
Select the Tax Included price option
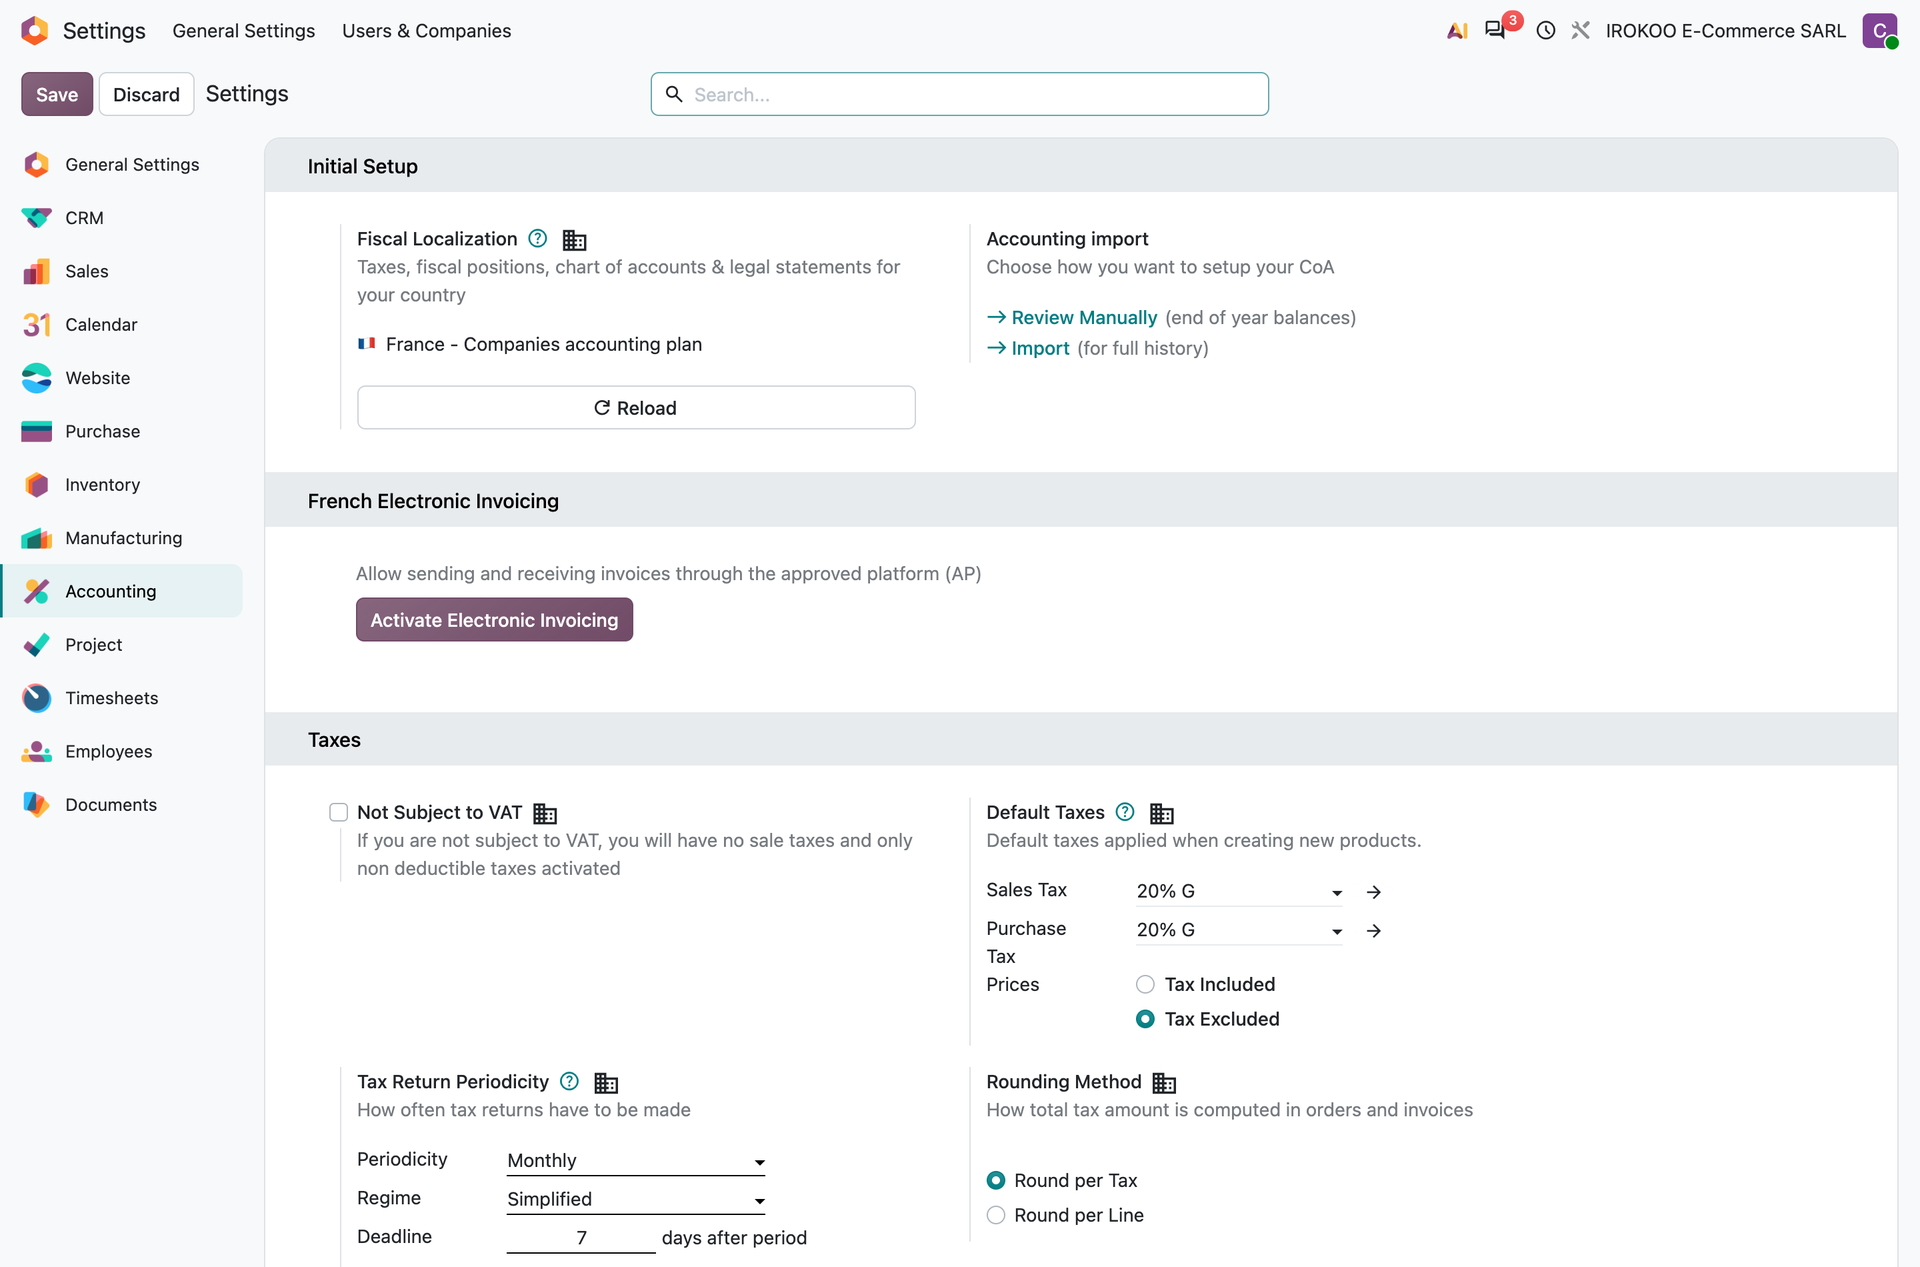(1146, 984)
